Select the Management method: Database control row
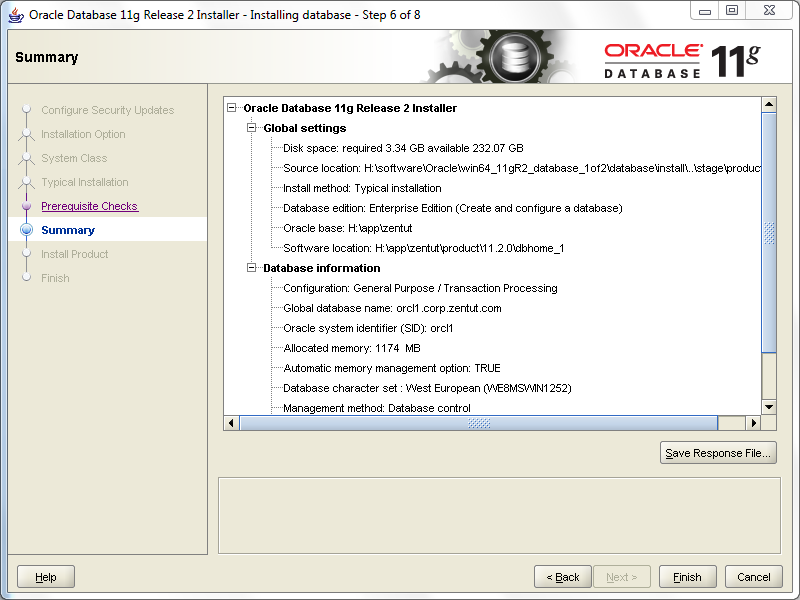The width and height of the screenshot is (800, 600). [377, 408]
